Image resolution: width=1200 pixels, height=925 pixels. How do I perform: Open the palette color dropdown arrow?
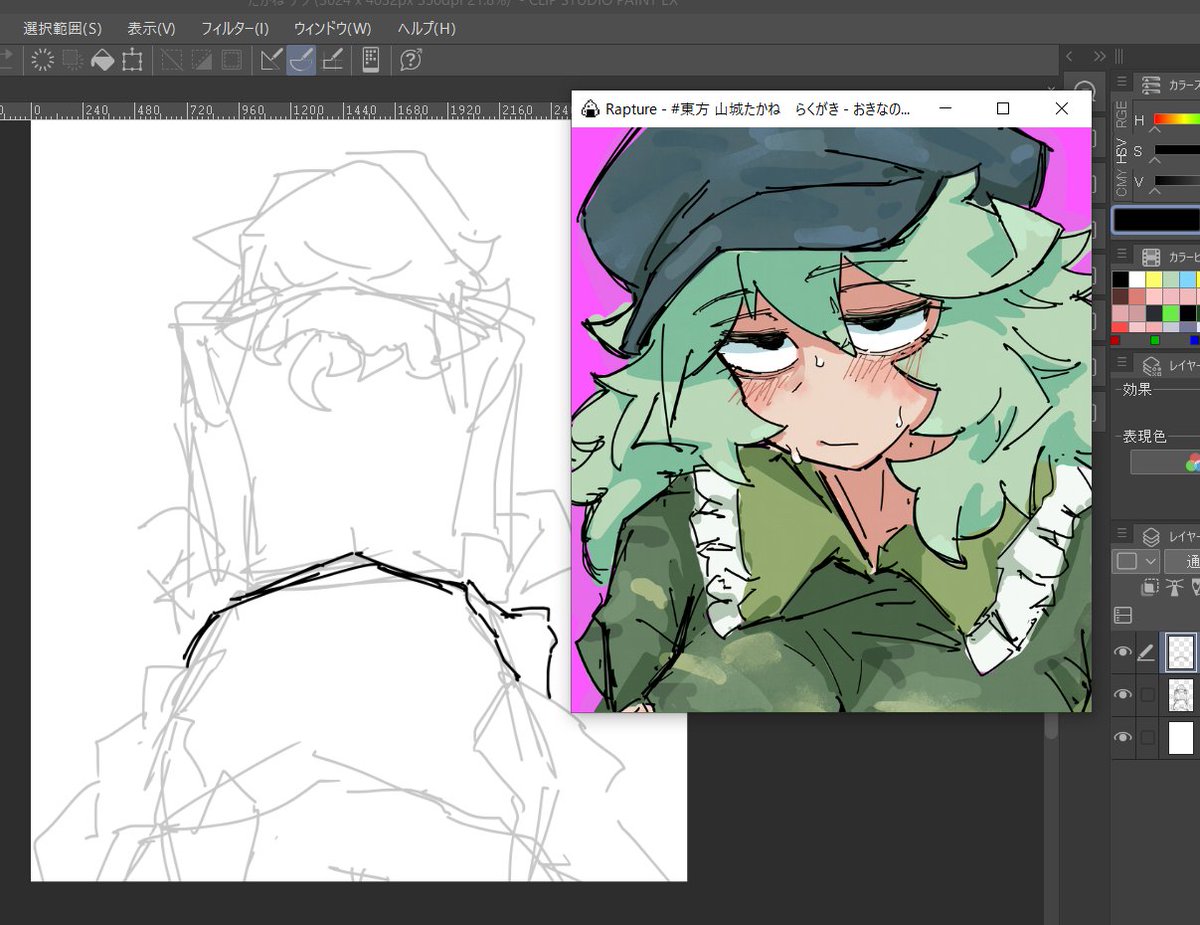(1149, 562)
